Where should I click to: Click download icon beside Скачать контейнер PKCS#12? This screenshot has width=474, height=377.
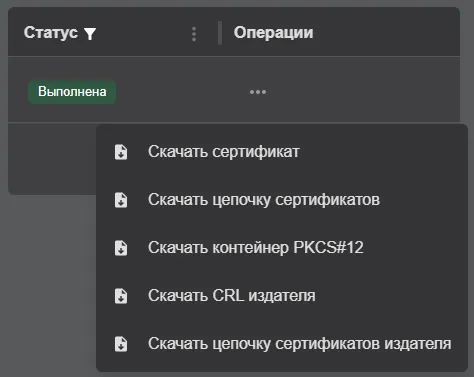coord(121,248)
